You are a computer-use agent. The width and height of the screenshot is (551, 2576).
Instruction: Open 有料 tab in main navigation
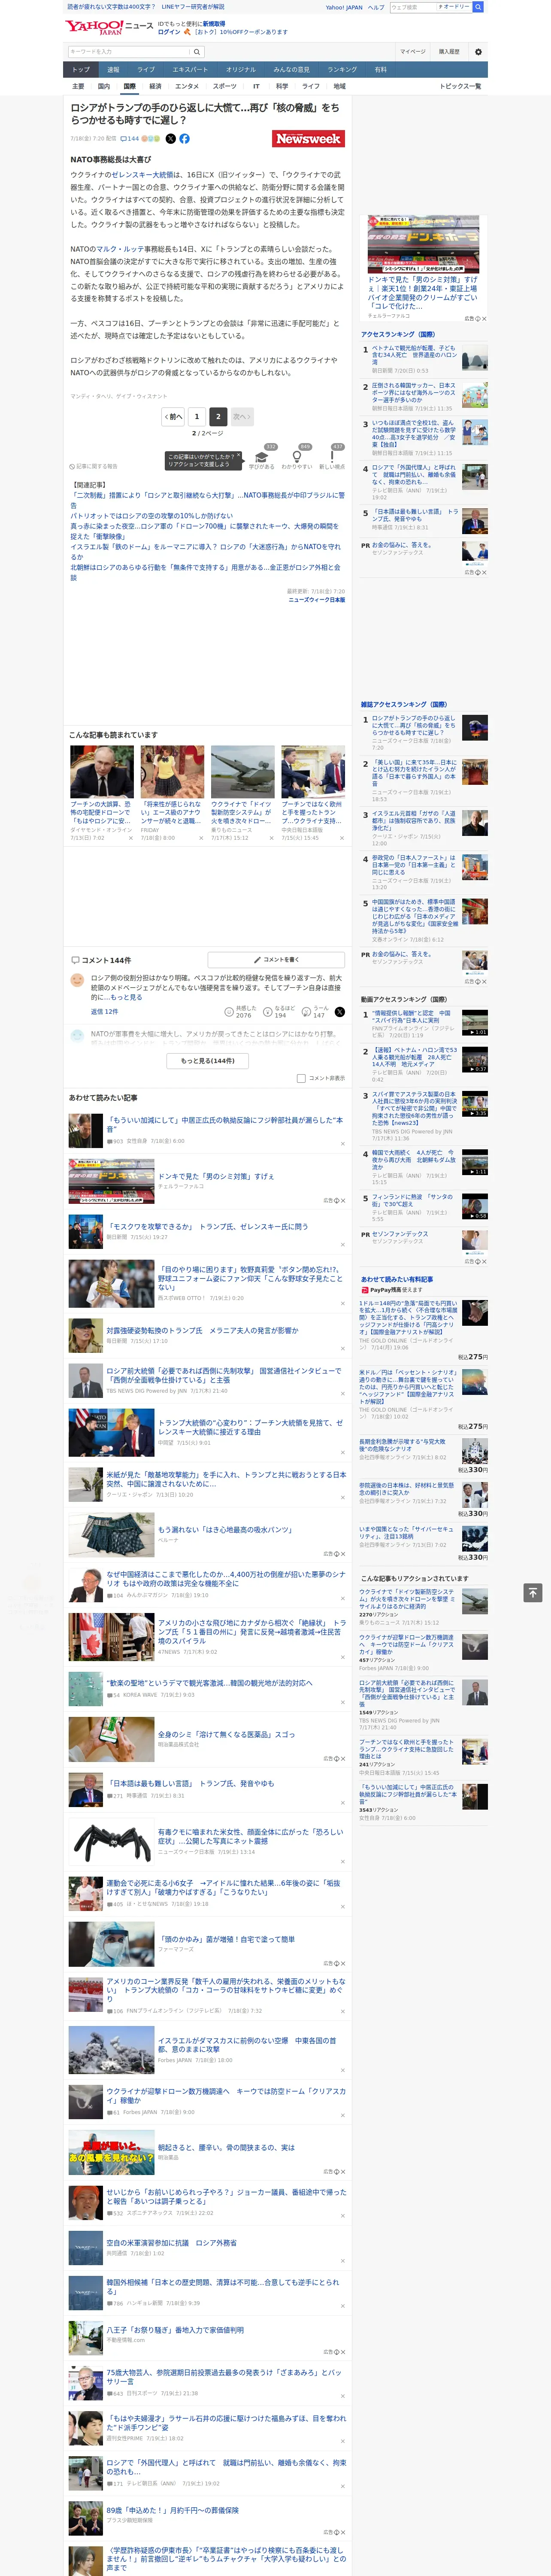(380, 70)
